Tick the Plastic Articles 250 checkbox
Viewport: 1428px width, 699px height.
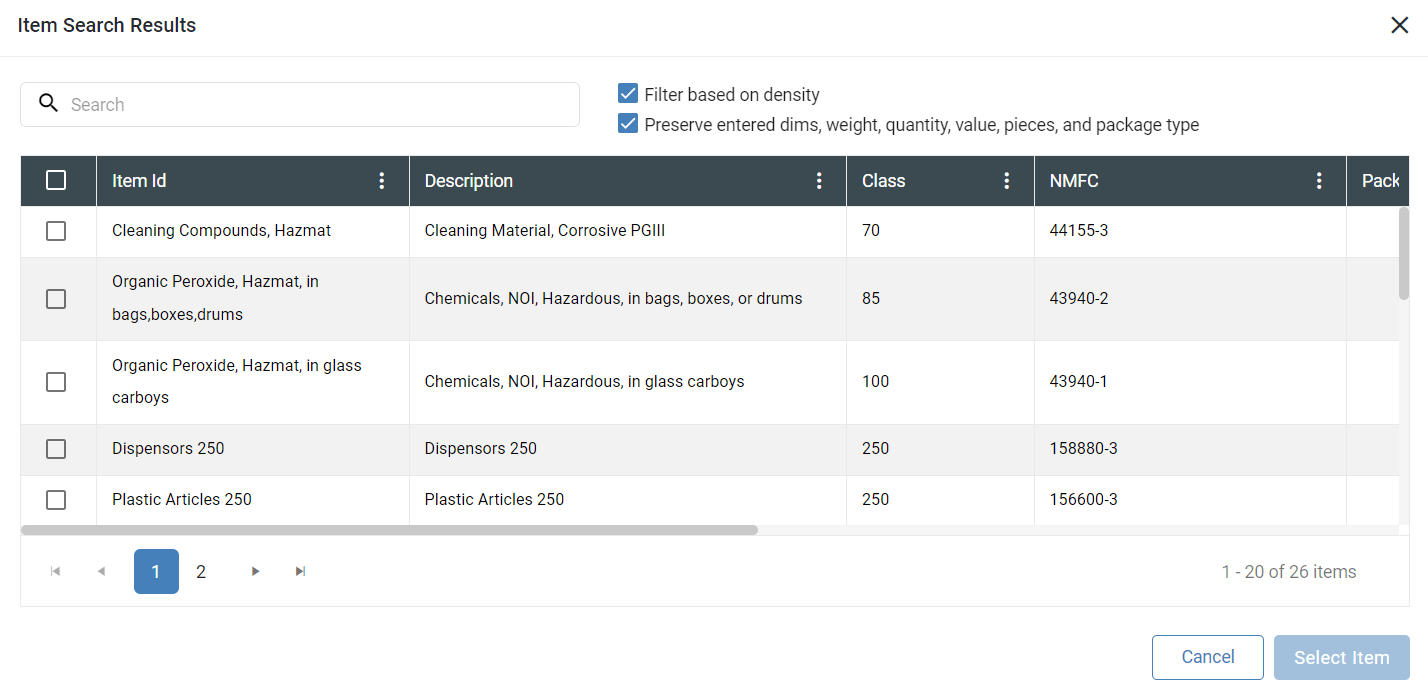point(56,499)
